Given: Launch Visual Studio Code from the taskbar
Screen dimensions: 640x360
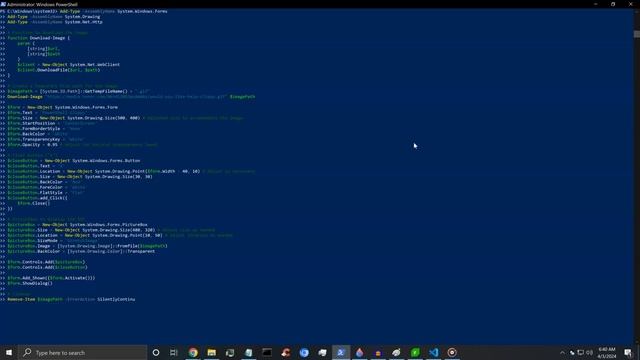Looking at the screenshot, I should coord(433,352).
